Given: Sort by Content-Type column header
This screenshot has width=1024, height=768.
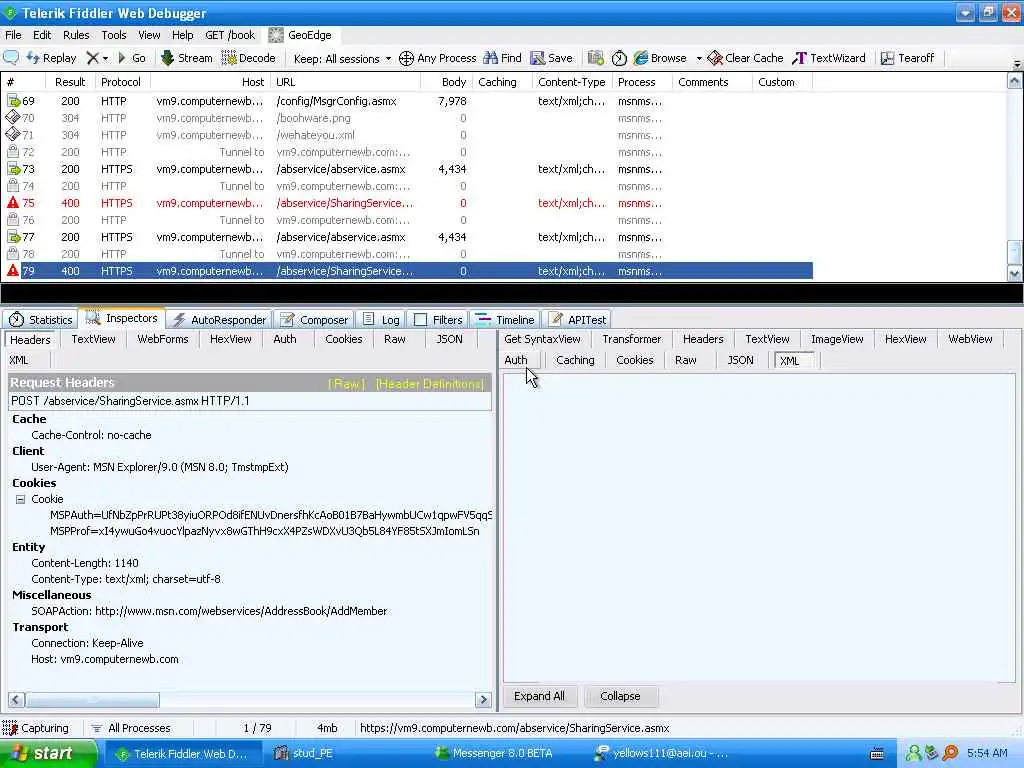Looking at the screenshot, I should tap(571, 82).
